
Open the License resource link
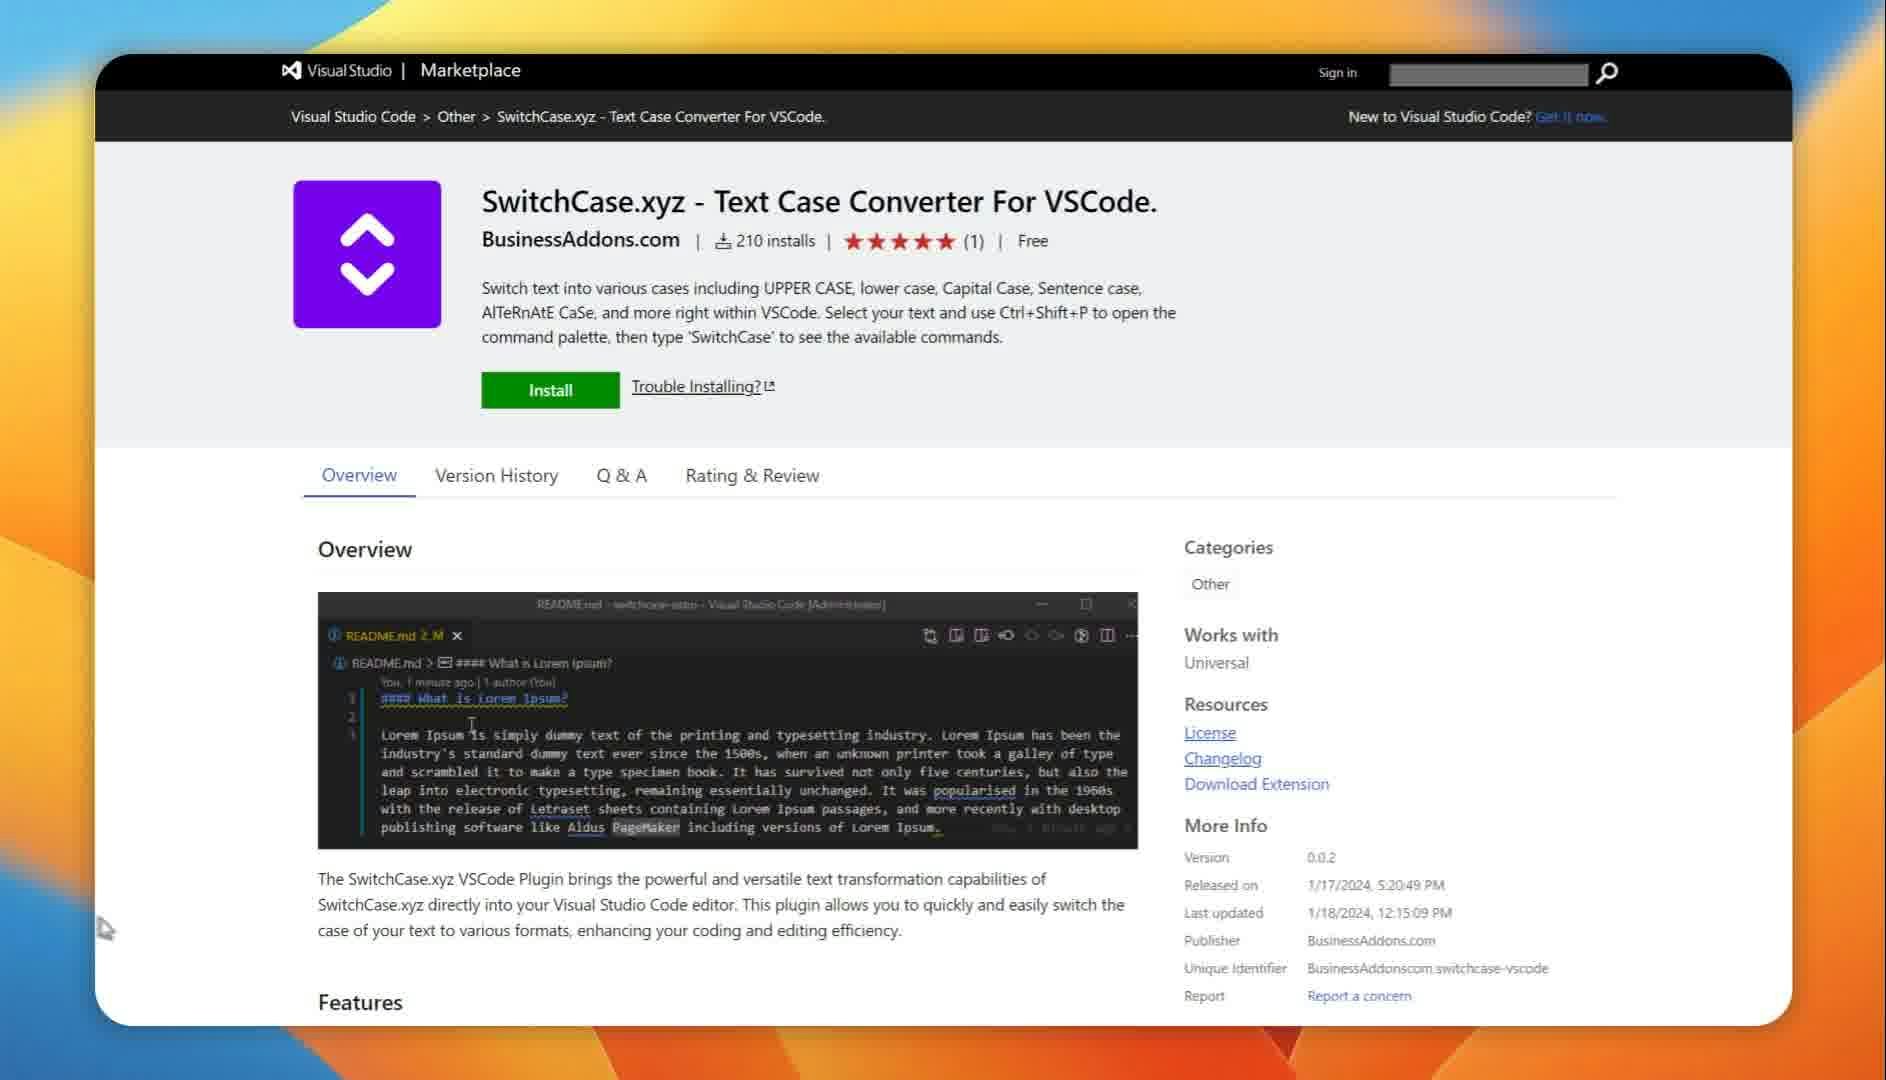coord(1210,733)
